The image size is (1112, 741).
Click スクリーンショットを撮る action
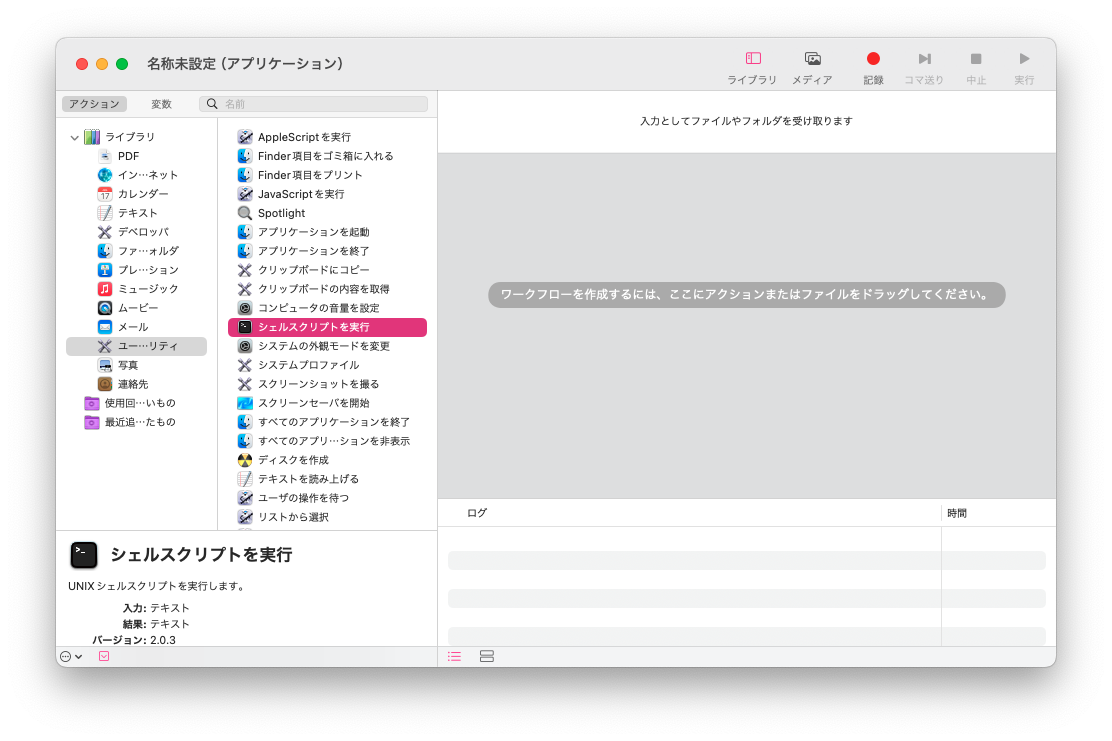pos(318,384)
